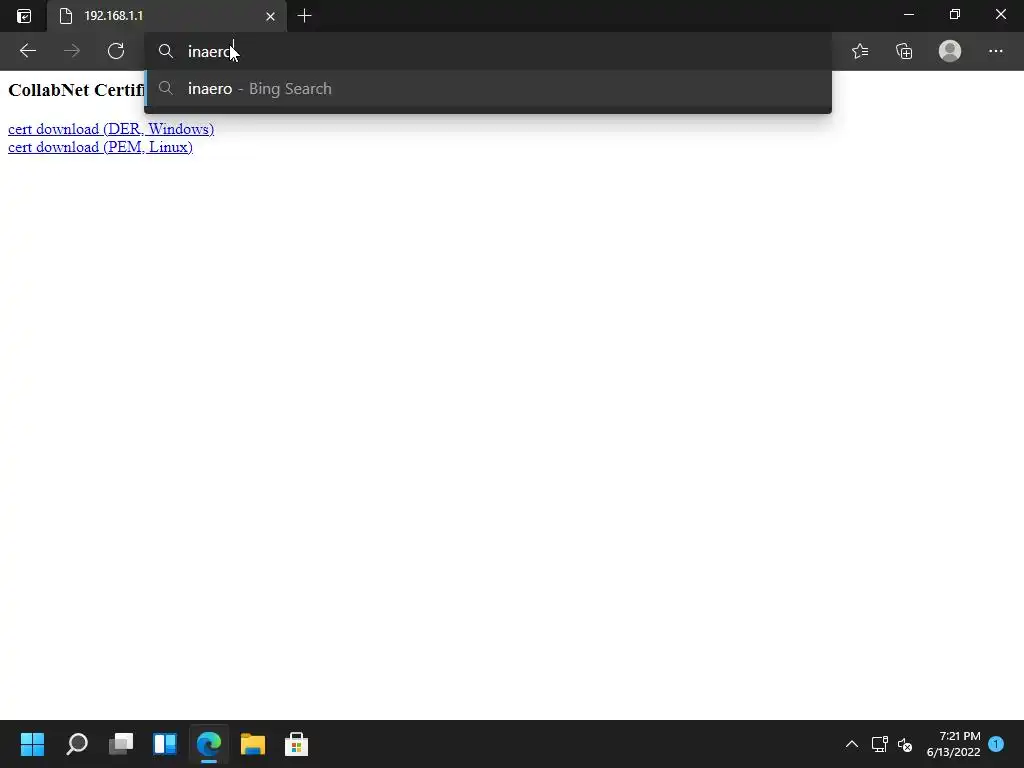Click the network status tray icon
Viewport: 1024px width, 768px height.
(x=880, y=744)
